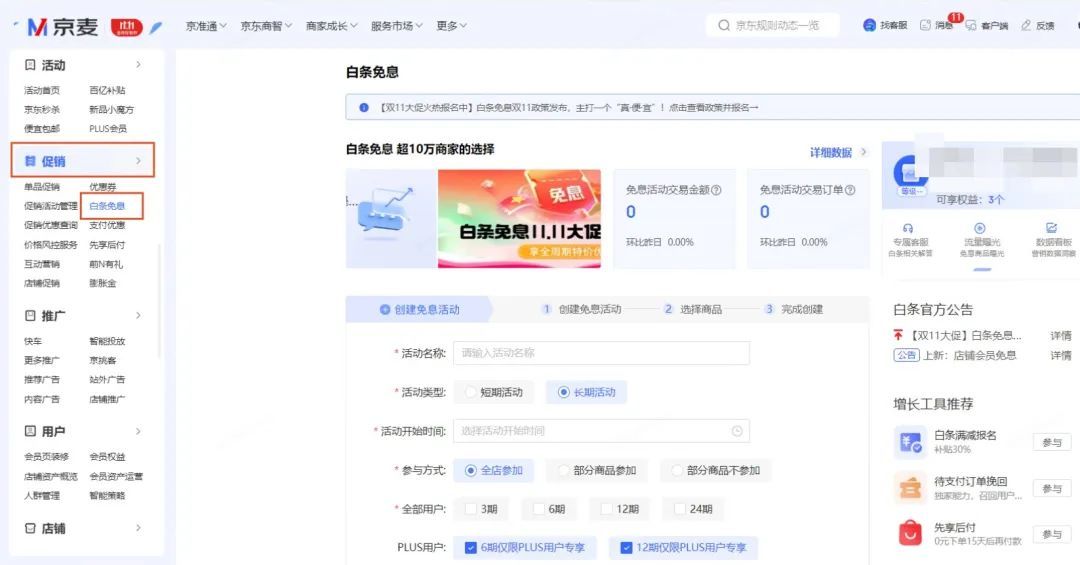
Task: Choose 部分商品不参加 participation radio
Action: pos(677,470)
